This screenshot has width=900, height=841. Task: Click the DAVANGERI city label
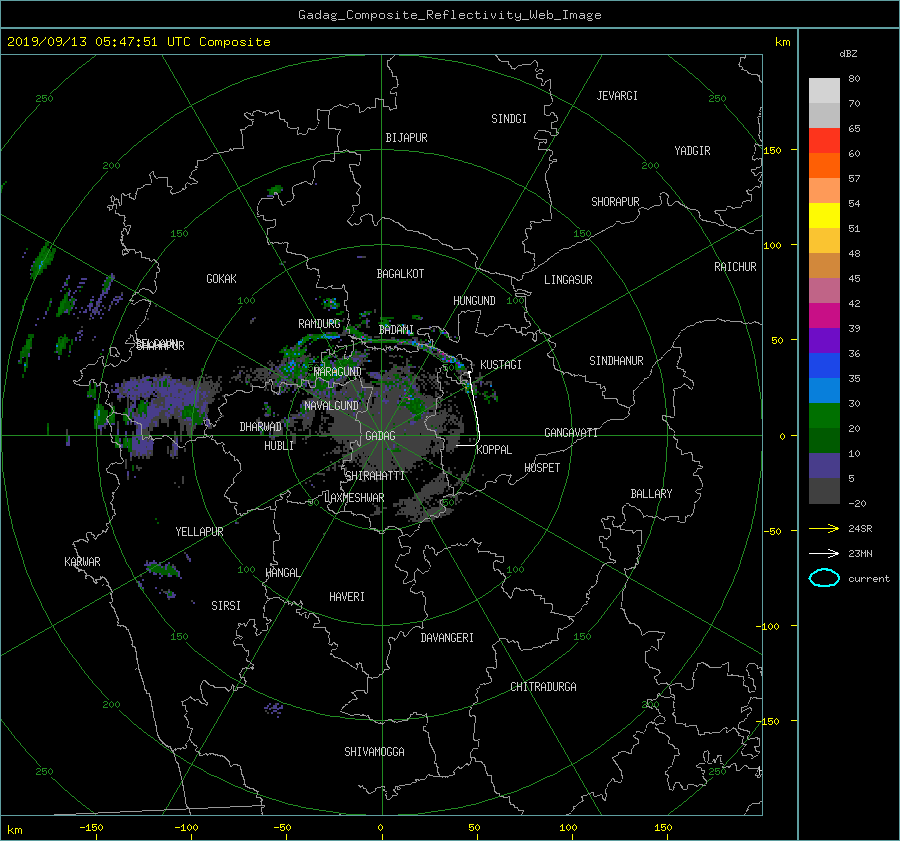tap(447, 638)
